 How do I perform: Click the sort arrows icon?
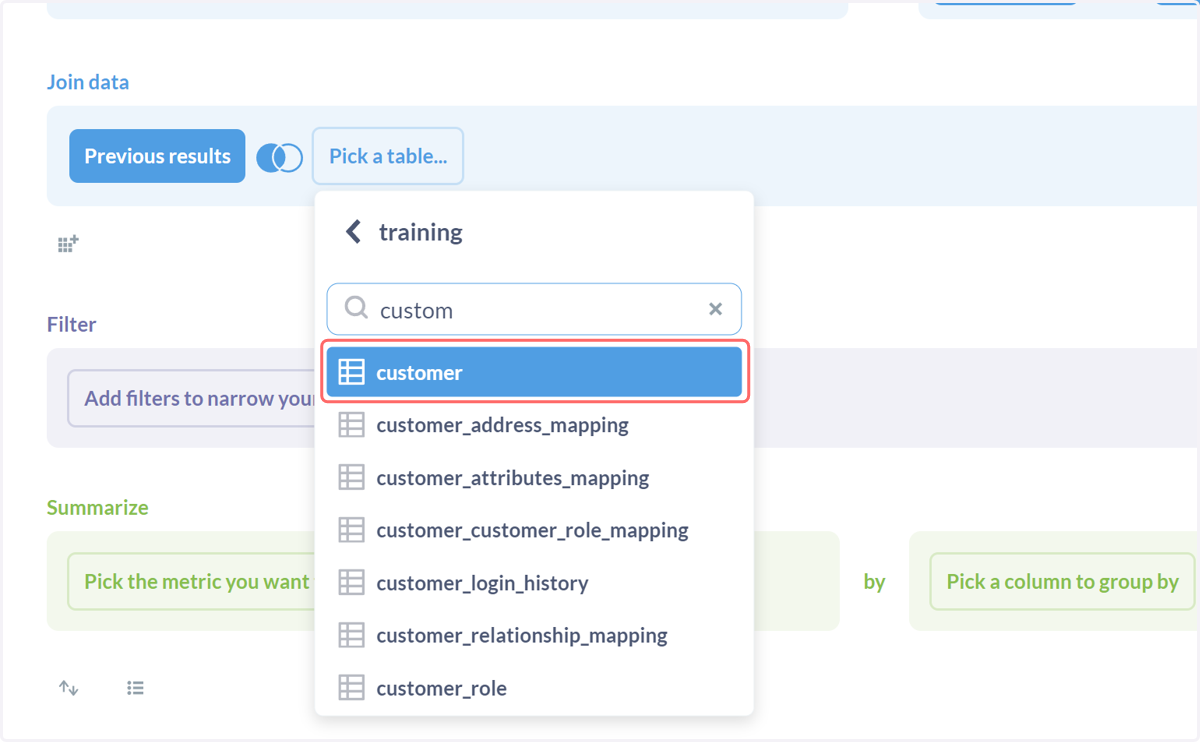coord(68,687)
